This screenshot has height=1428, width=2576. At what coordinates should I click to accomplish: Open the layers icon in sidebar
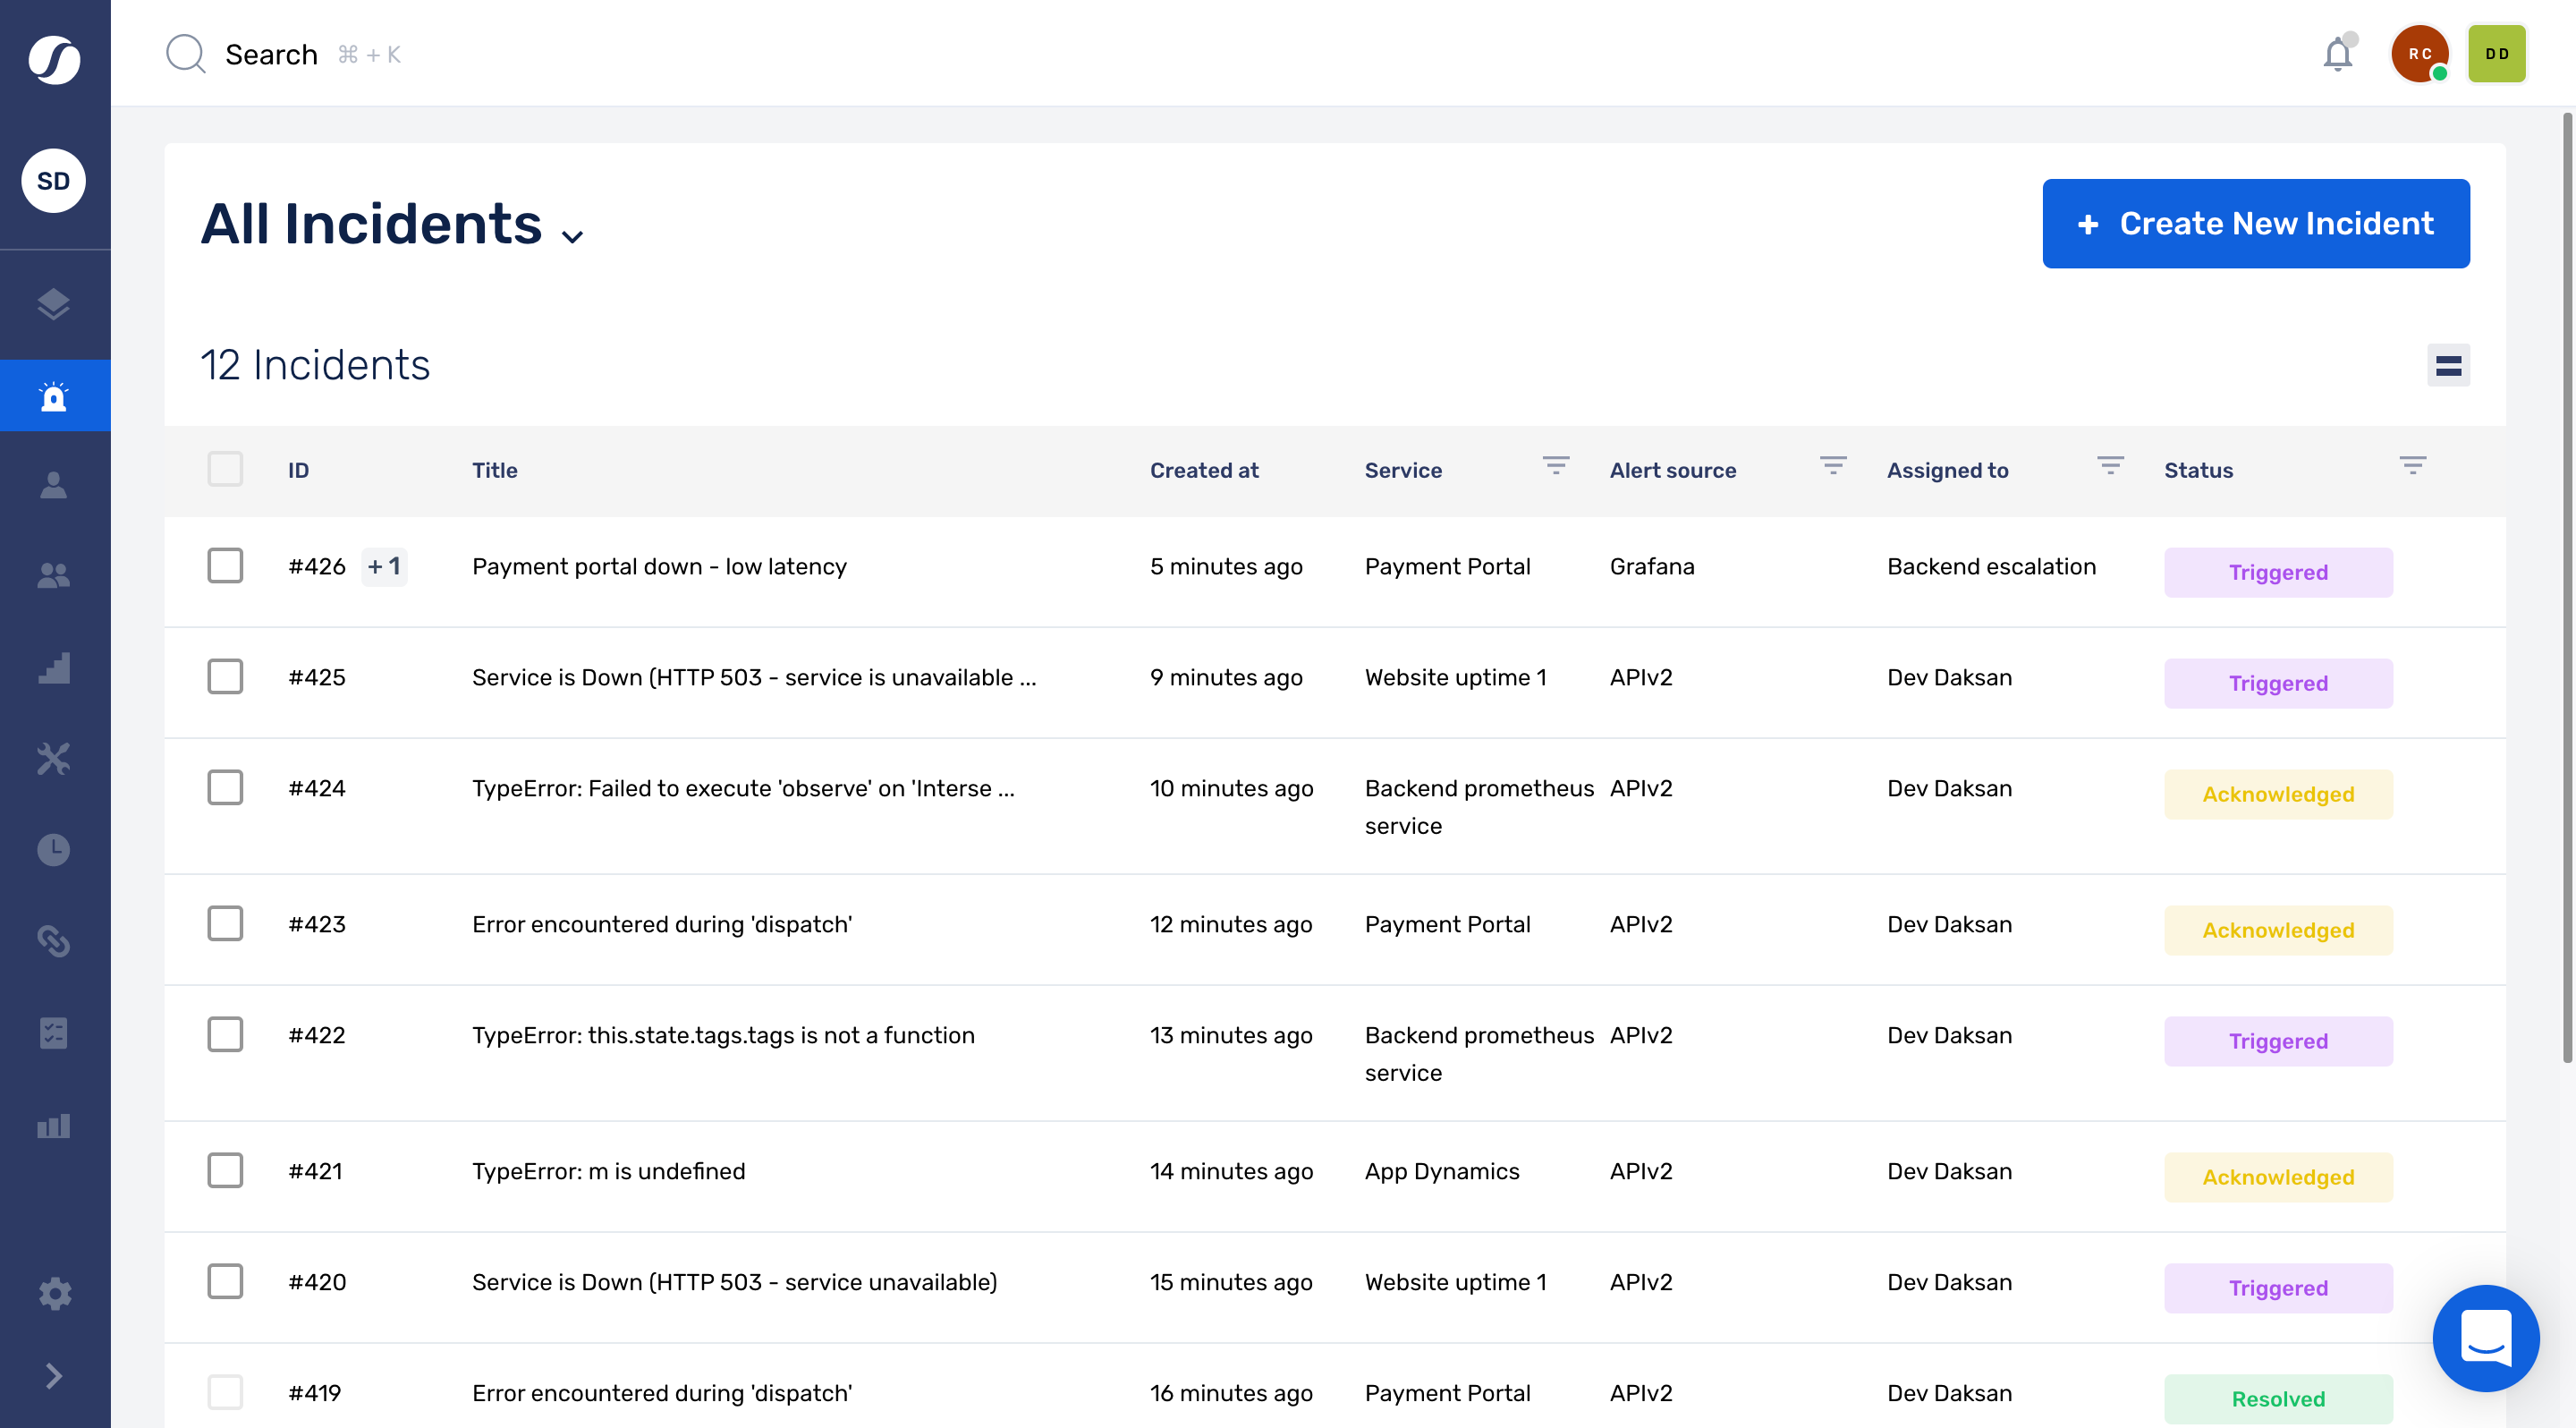click(x=54, y=304)
